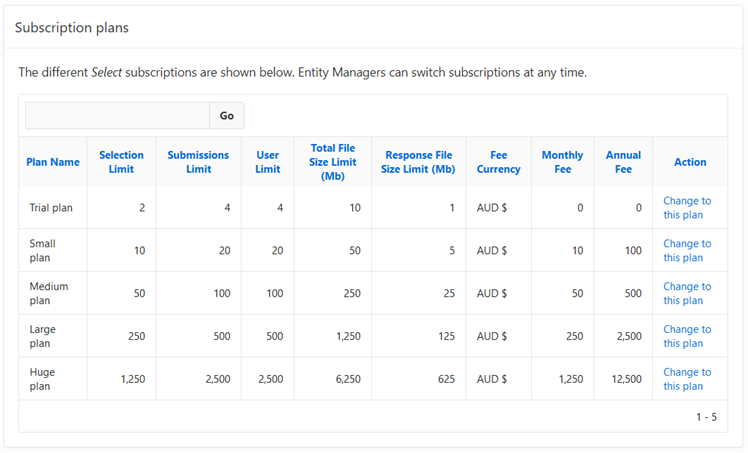Sort by Response File Size Limit header

418,162
